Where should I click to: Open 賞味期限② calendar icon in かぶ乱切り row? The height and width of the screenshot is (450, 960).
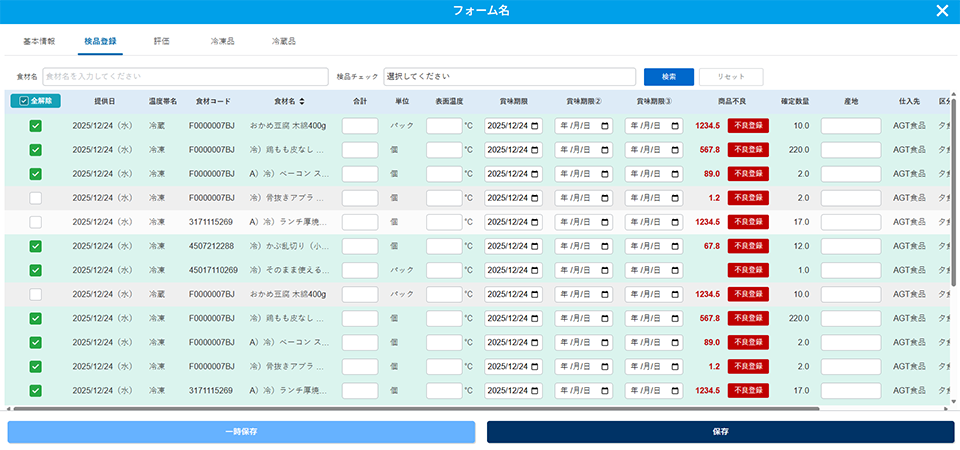tap(605, 246)
